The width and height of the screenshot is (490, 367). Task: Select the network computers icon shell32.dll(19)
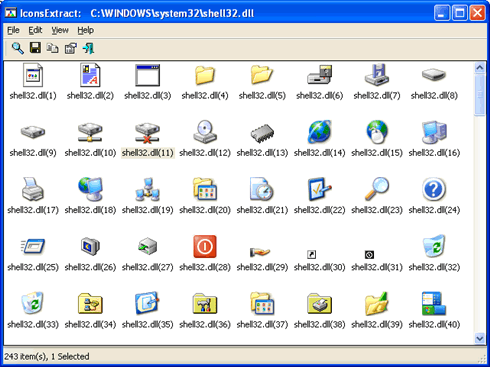coord(147,189)
